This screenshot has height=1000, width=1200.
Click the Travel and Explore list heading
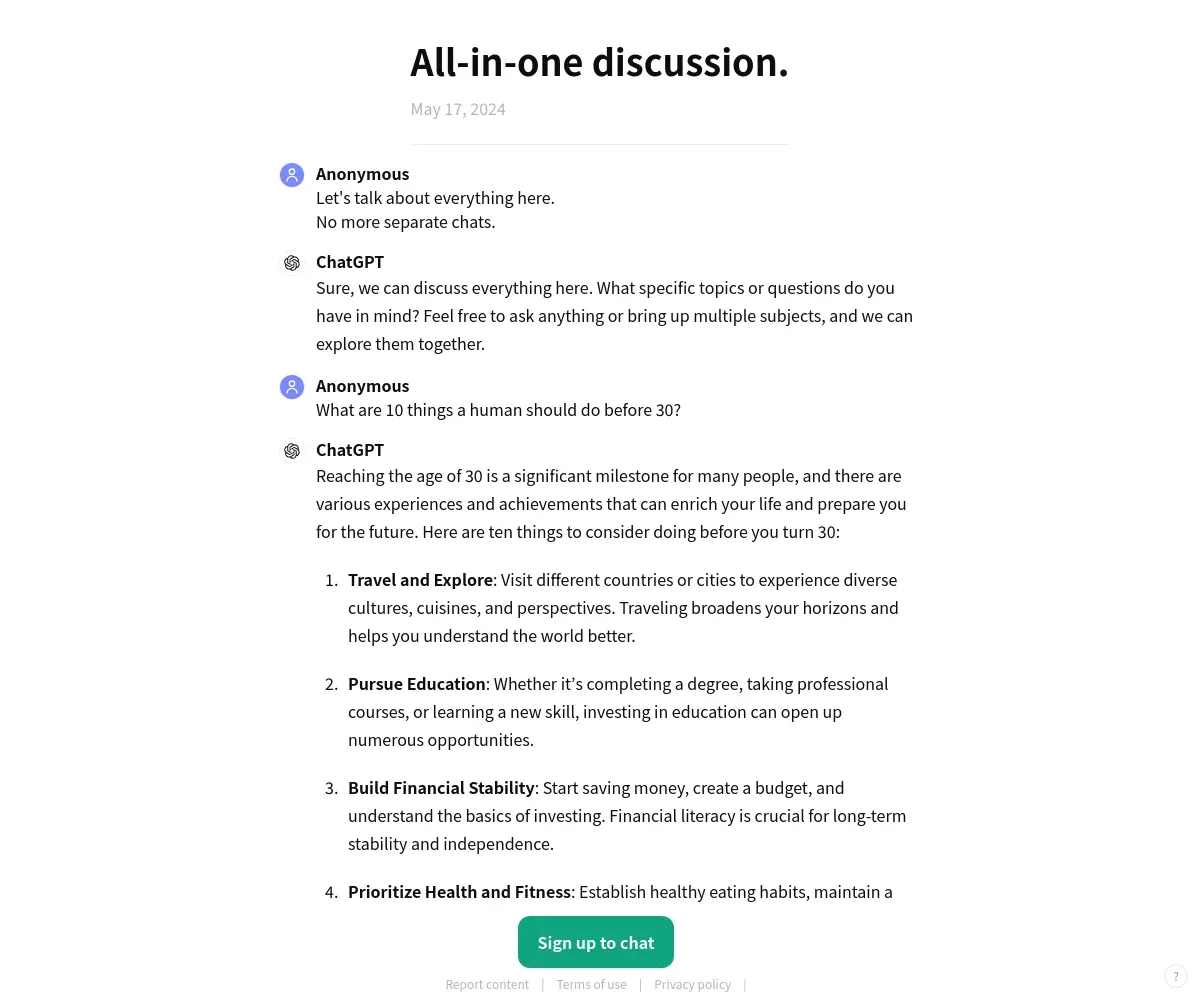420,580
